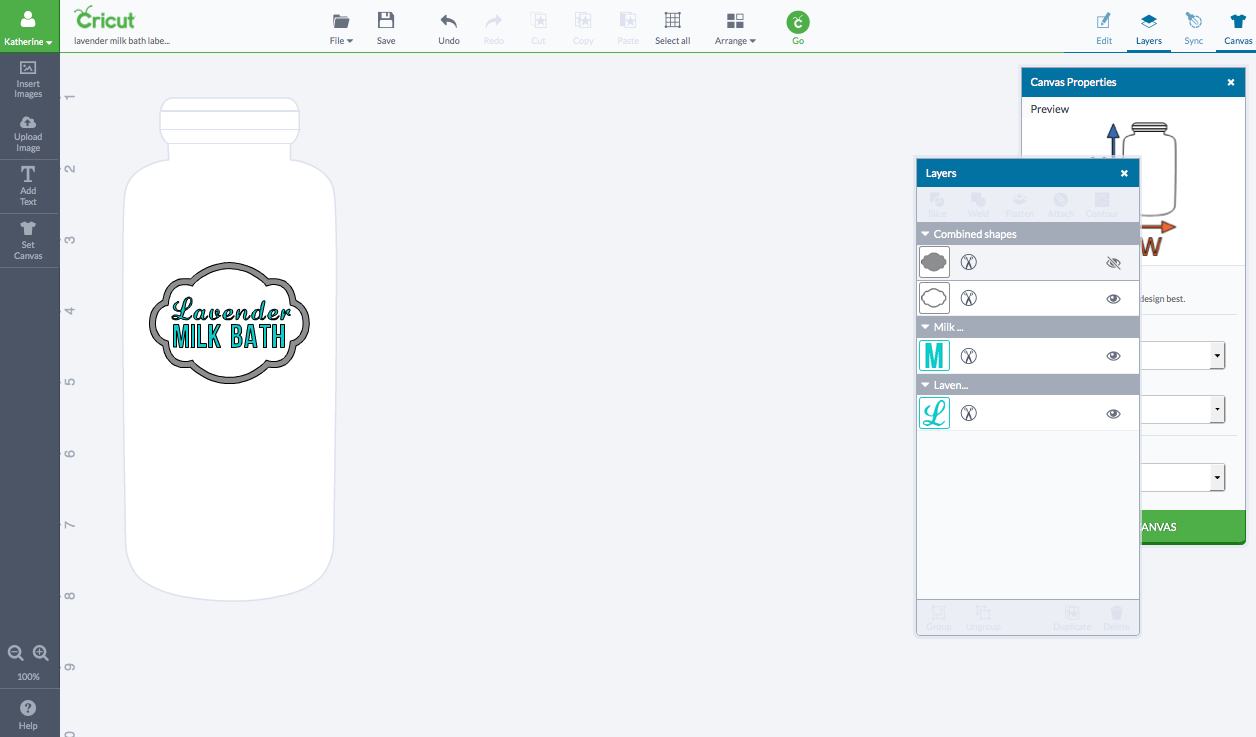The width and height of the screenshot is (1256, 737).
Task: Show the hidden gray filled shape layer
Action: point(1113,263)
